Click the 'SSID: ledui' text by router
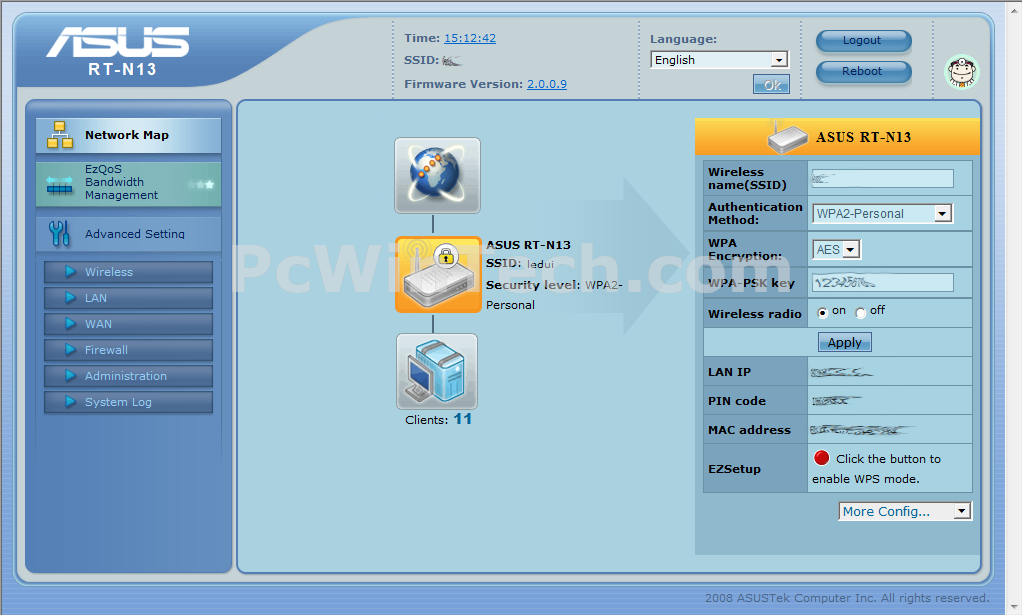1022x615 pixels. 519,264
